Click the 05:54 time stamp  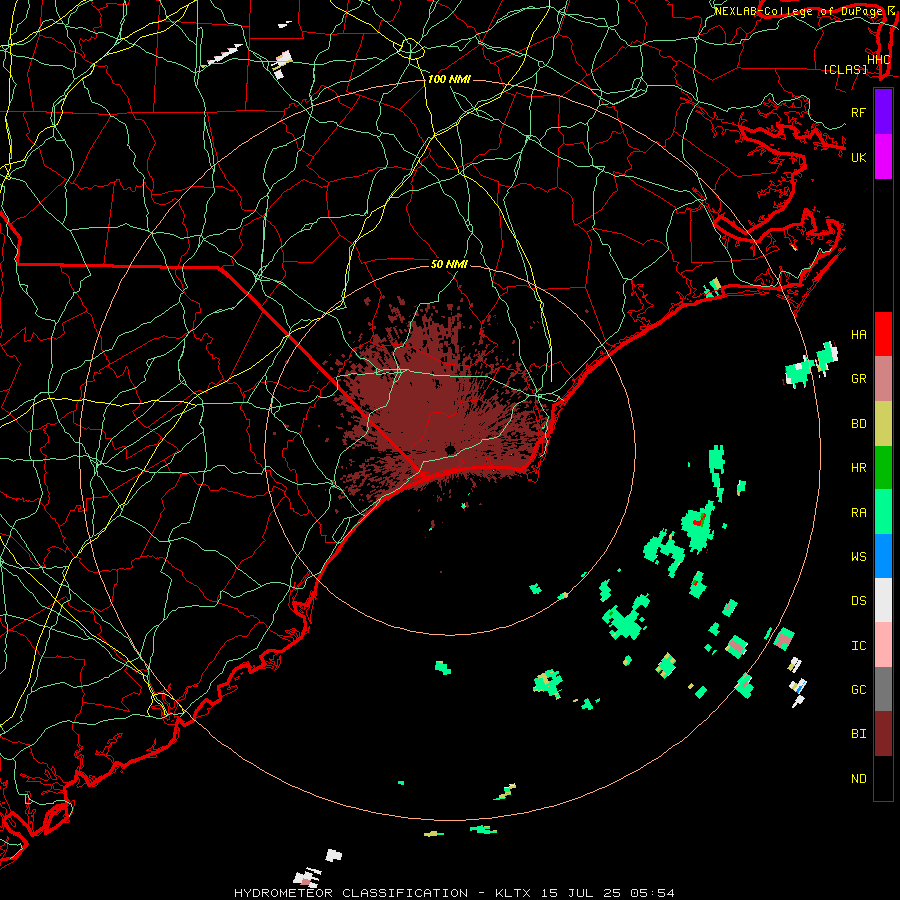652,893
